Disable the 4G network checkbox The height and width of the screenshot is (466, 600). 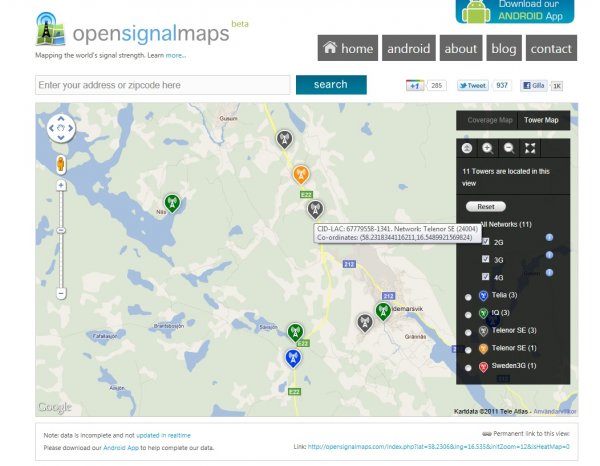click(486, 276)
